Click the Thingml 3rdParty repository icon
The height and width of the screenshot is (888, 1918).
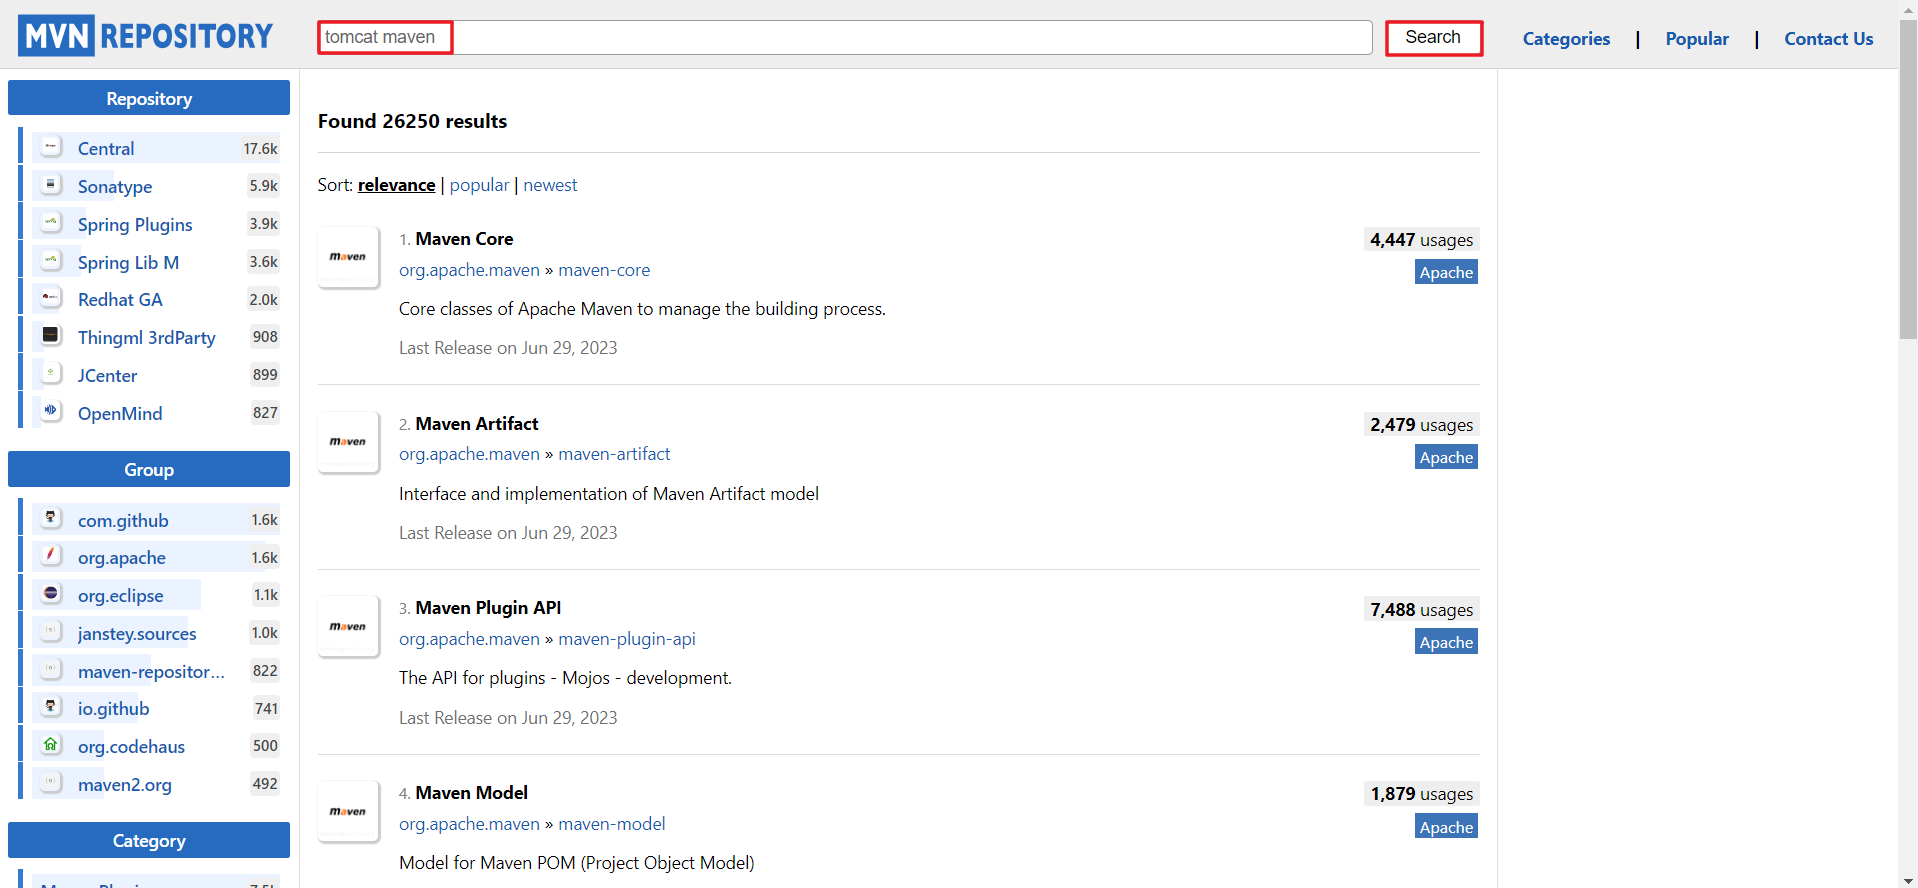(51, 336)
